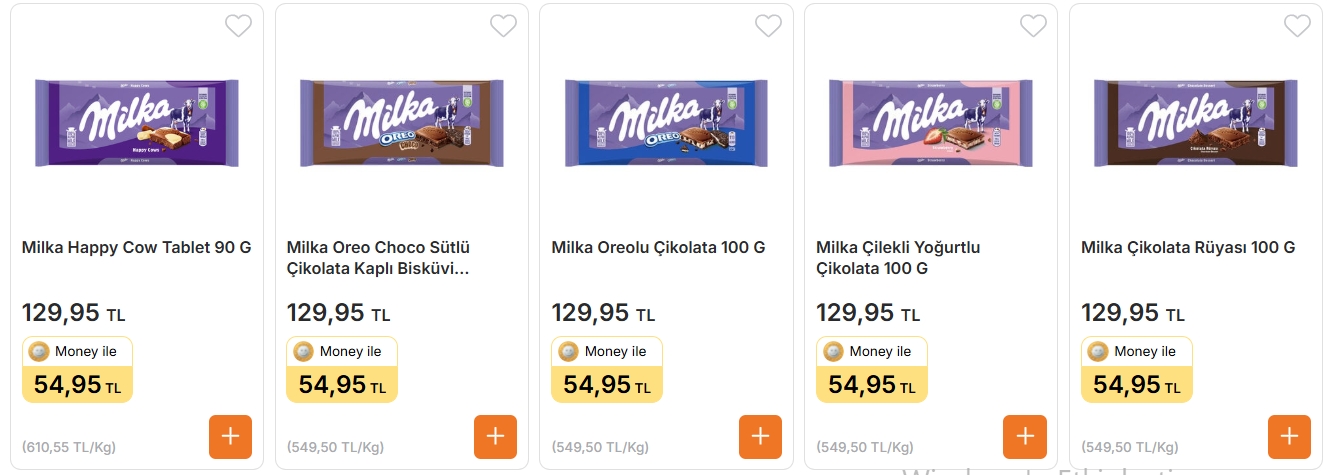Toggle heart on Milka Çikolata Rüyası

(1297, 26)
